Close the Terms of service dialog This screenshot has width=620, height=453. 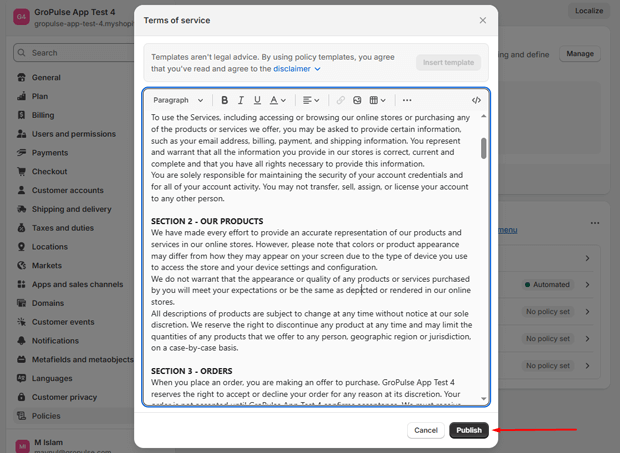point(482,20)
